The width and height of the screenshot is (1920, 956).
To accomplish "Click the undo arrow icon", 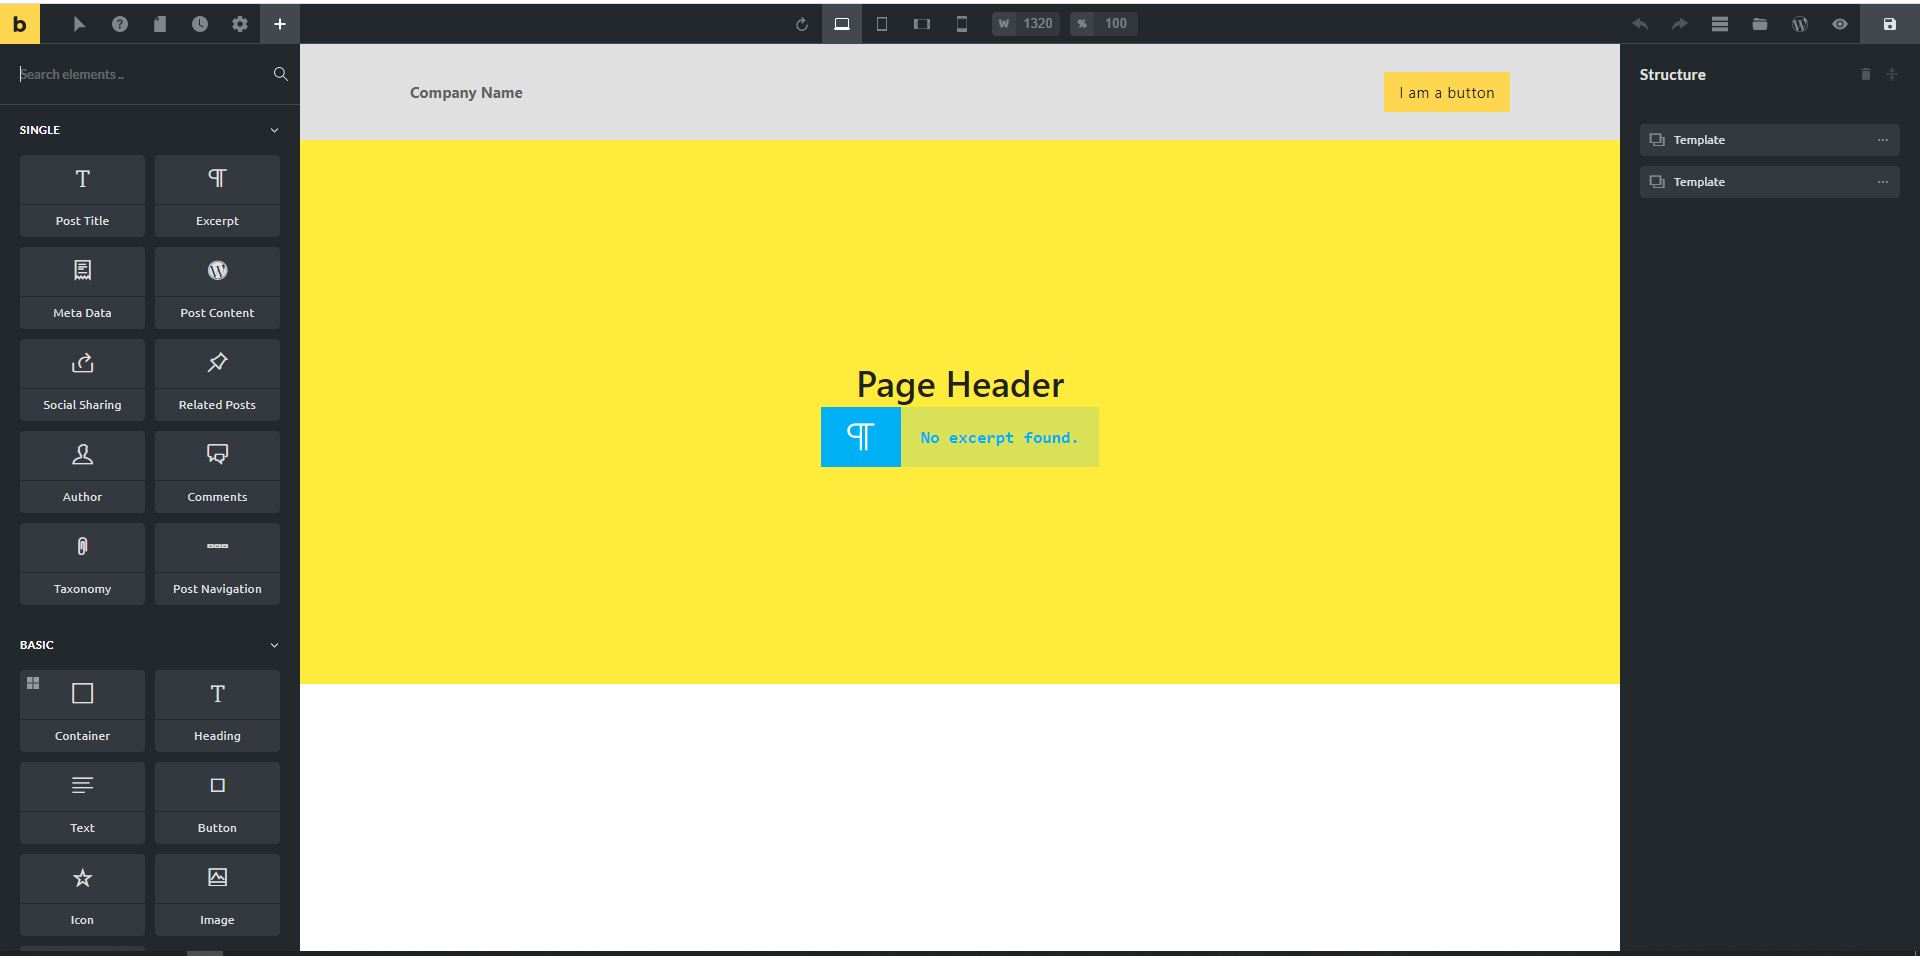I will [x=1640, y=24].
